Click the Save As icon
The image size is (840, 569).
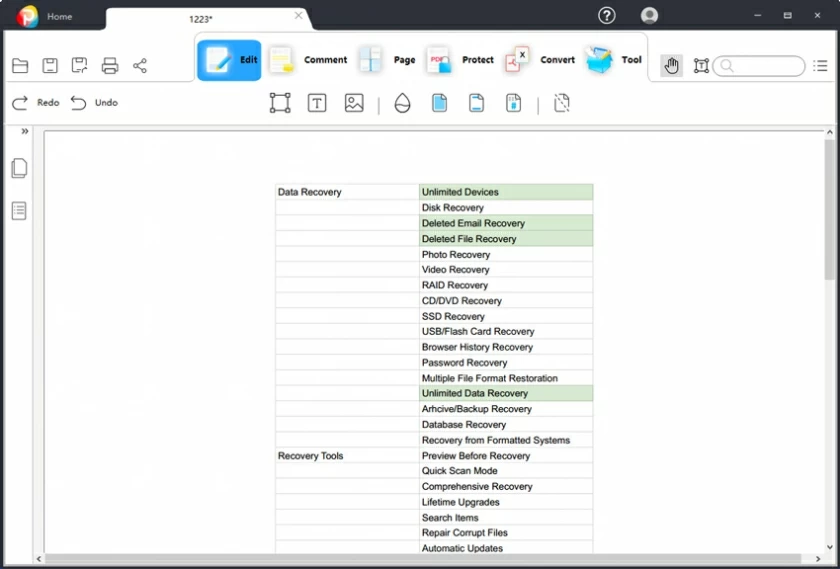pyautogui.click(x=79, y=65)
